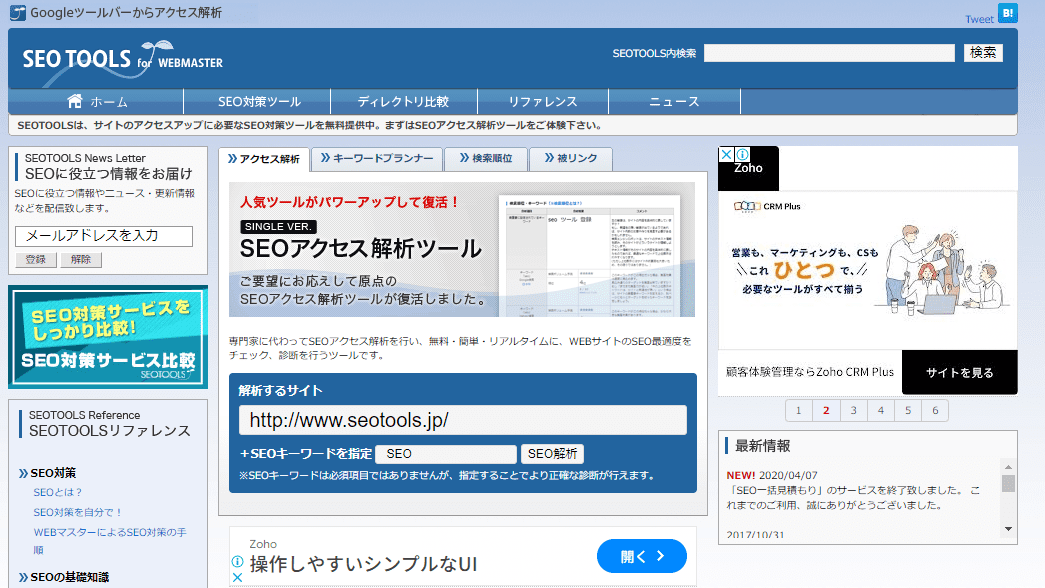Focus the SEOTOOLS内検索 search field

point(829,53)
